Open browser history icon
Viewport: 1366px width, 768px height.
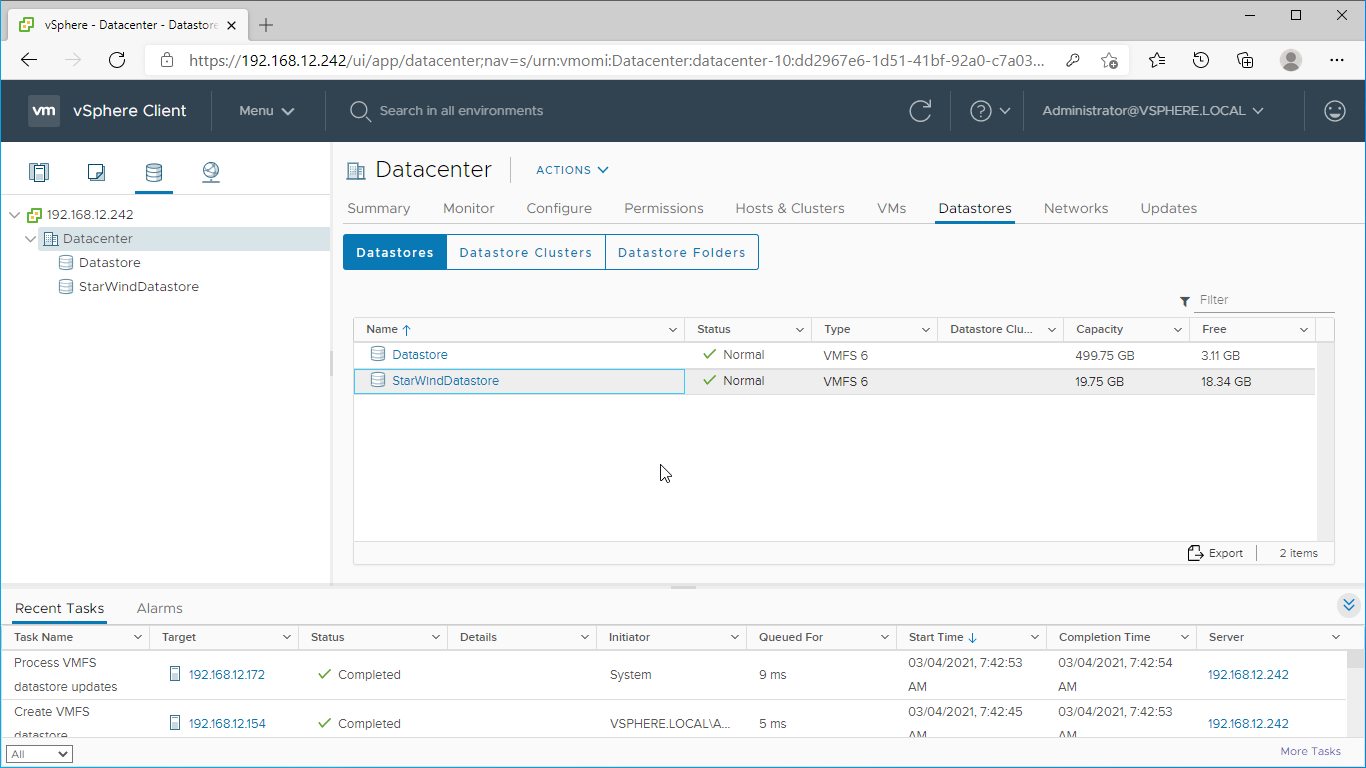pos(1201,60)
